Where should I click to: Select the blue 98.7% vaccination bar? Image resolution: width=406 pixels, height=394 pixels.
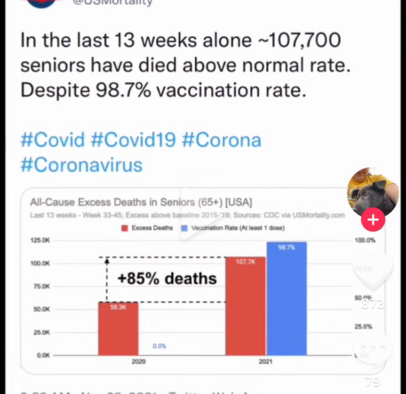coord(287,299)
